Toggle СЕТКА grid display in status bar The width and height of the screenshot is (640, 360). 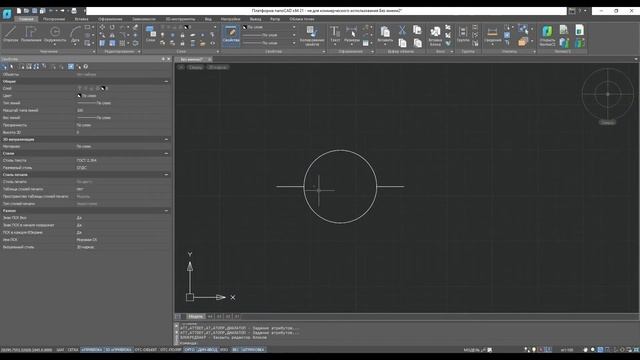[73, 350]
